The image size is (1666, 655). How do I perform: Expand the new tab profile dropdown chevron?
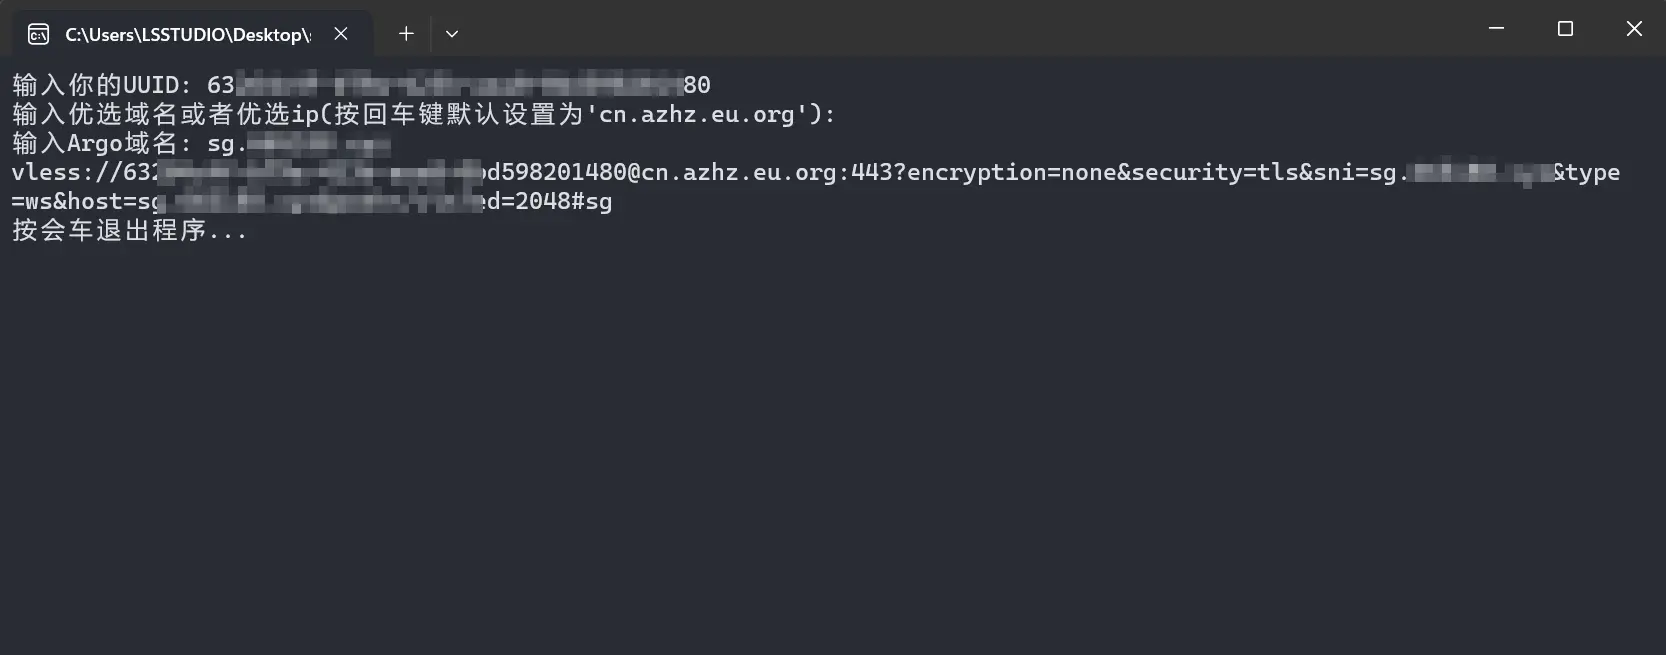point(452,34)
